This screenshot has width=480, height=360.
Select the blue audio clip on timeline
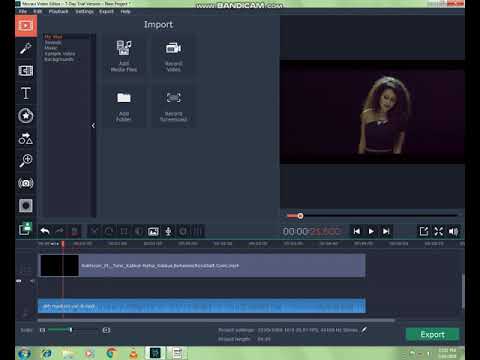click(x=202, y=306)
